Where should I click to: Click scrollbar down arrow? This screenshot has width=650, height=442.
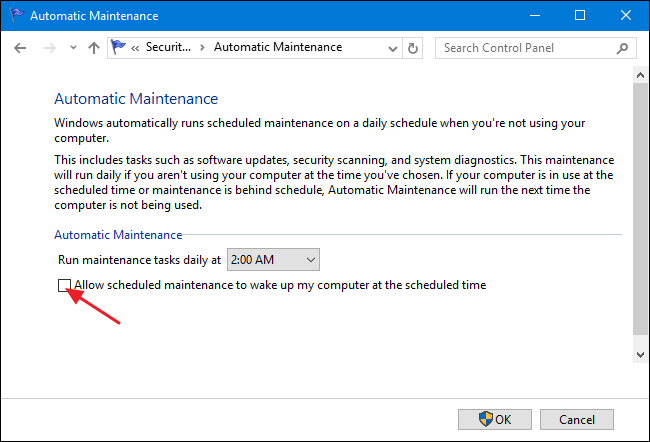[x=640, y=355]
